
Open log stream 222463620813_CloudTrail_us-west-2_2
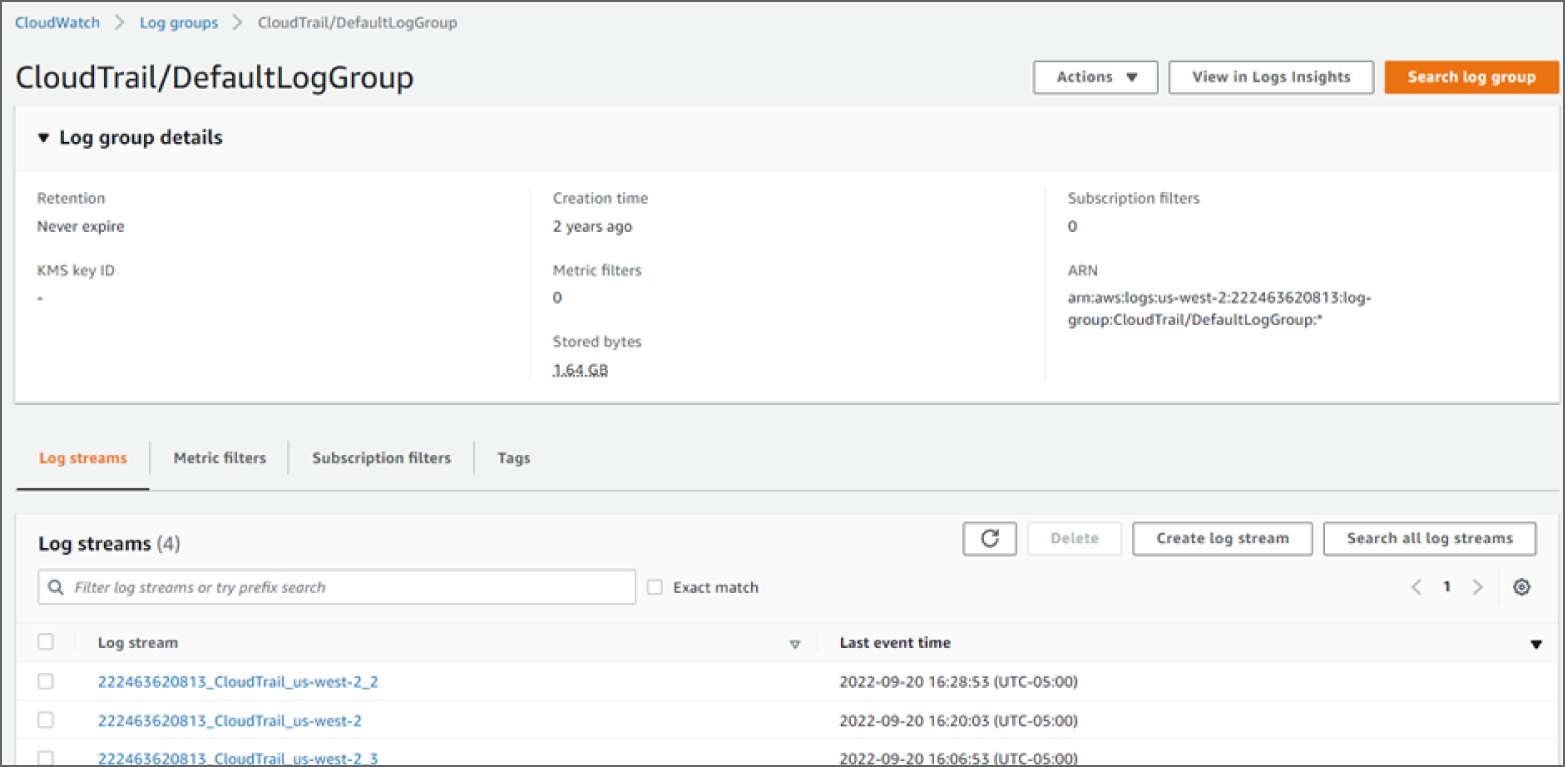pyautogui.click(x=238, y=682)
